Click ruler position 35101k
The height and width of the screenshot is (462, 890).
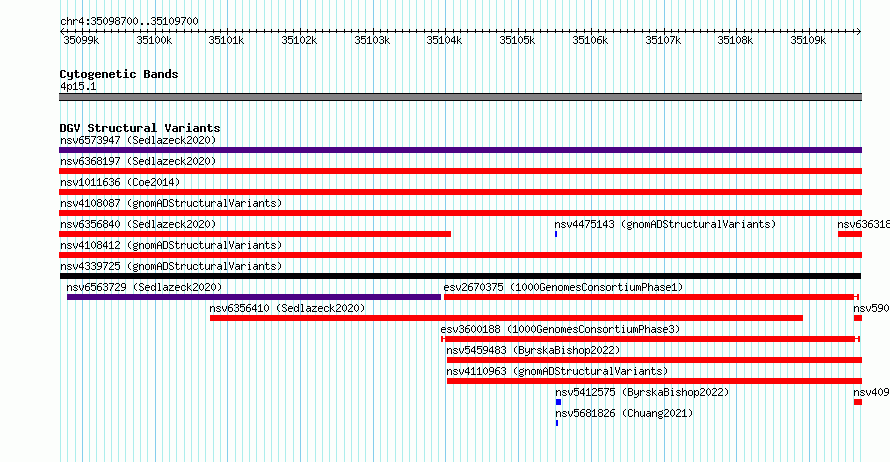pyautogui.click(x=226, y=40)
